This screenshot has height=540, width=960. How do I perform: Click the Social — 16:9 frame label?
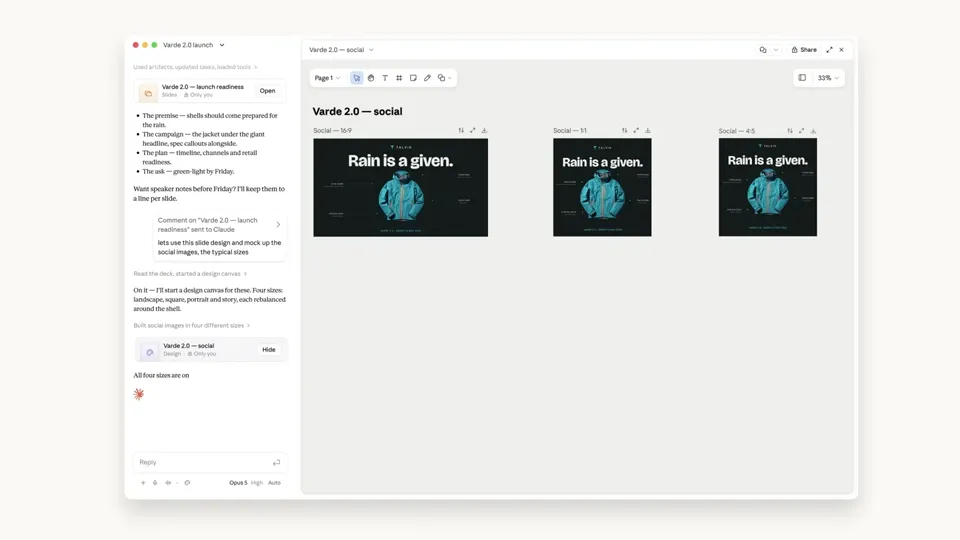tap(332, 130)
